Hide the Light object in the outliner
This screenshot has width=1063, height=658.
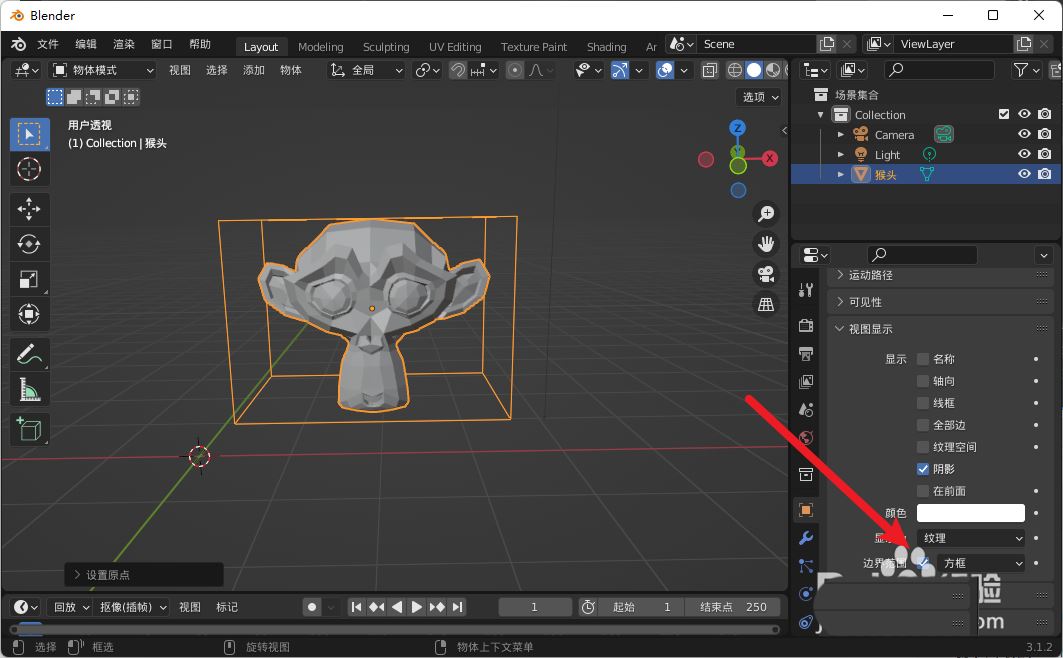point(1023,154)
